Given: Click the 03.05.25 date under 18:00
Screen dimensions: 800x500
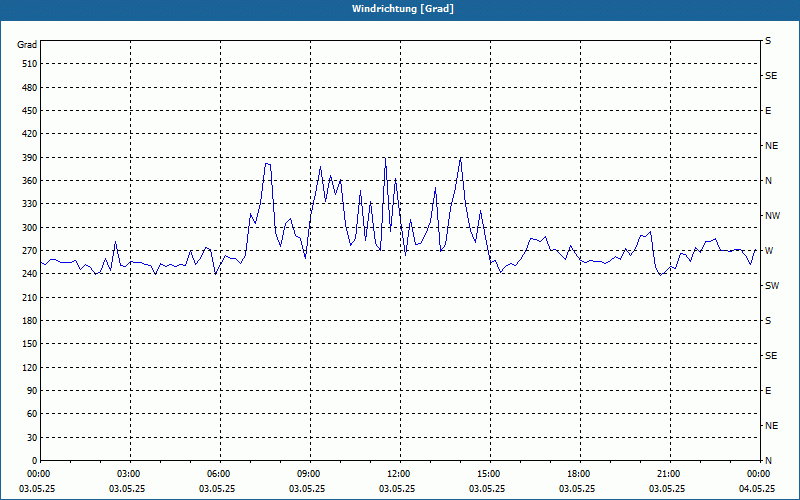Looking at the screenshot, I should tap(577, 488).
